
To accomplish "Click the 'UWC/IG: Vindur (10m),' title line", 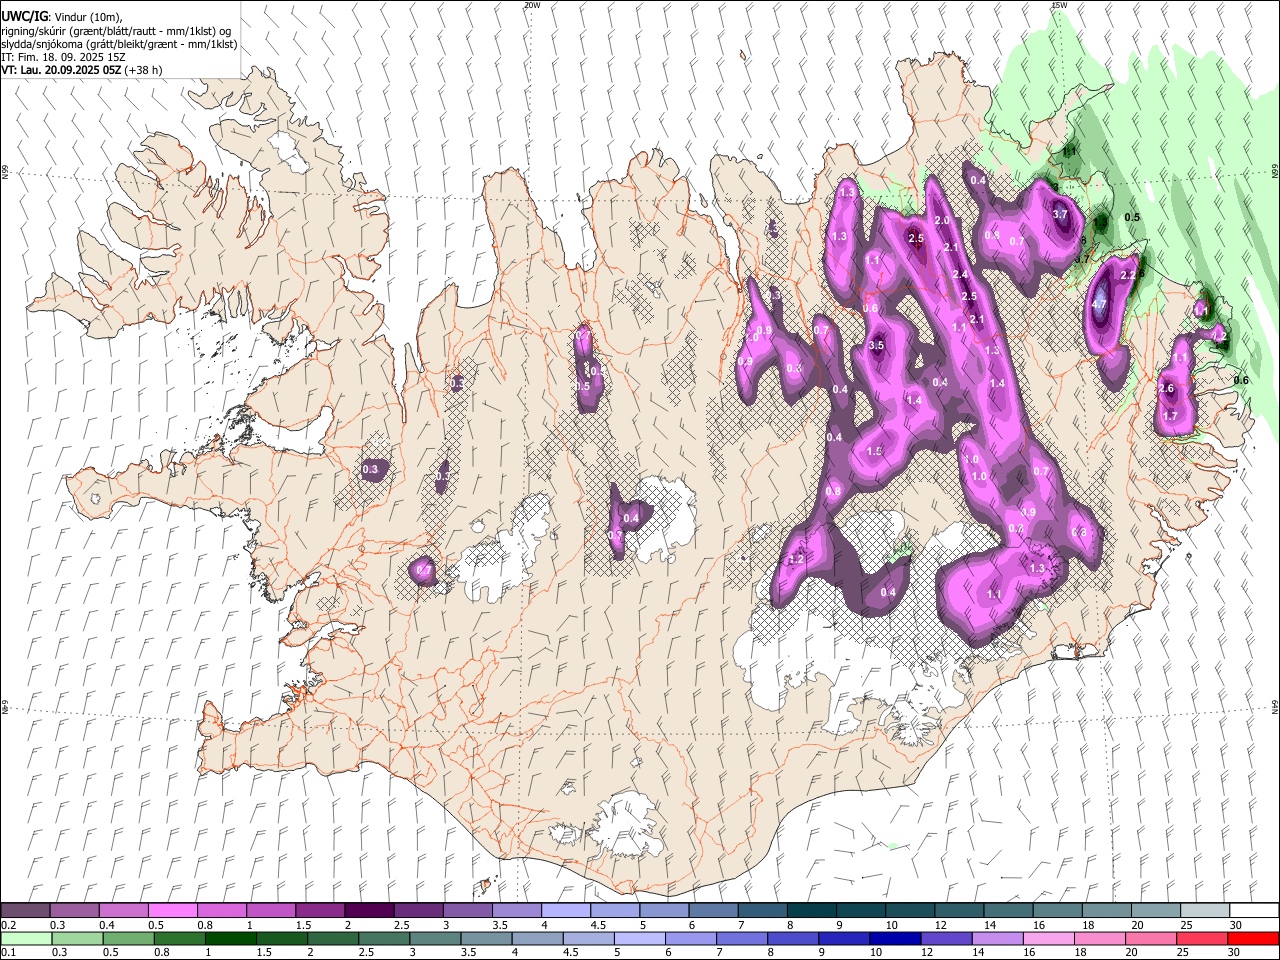I will point(61,16).
